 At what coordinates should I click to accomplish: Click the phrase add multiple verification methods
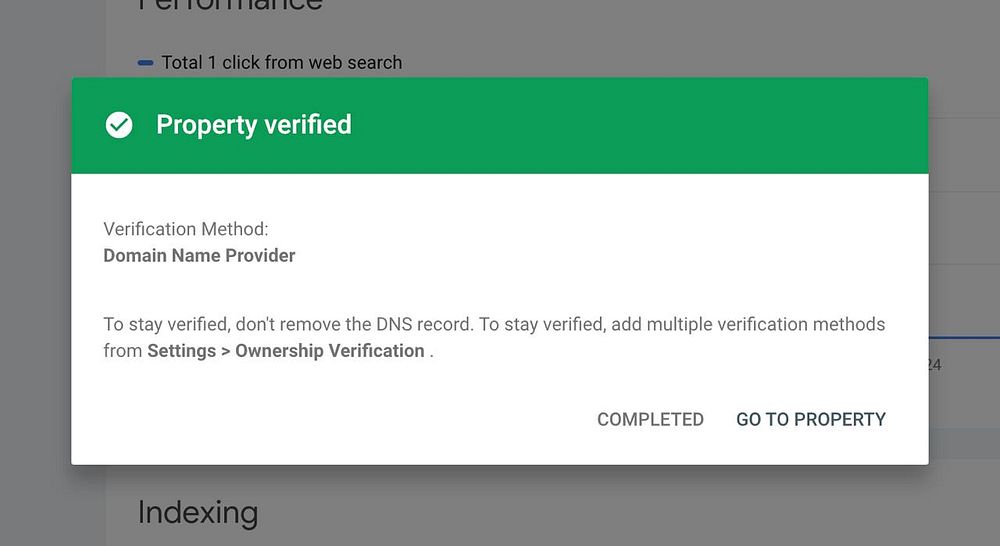(x=748, y=324)
